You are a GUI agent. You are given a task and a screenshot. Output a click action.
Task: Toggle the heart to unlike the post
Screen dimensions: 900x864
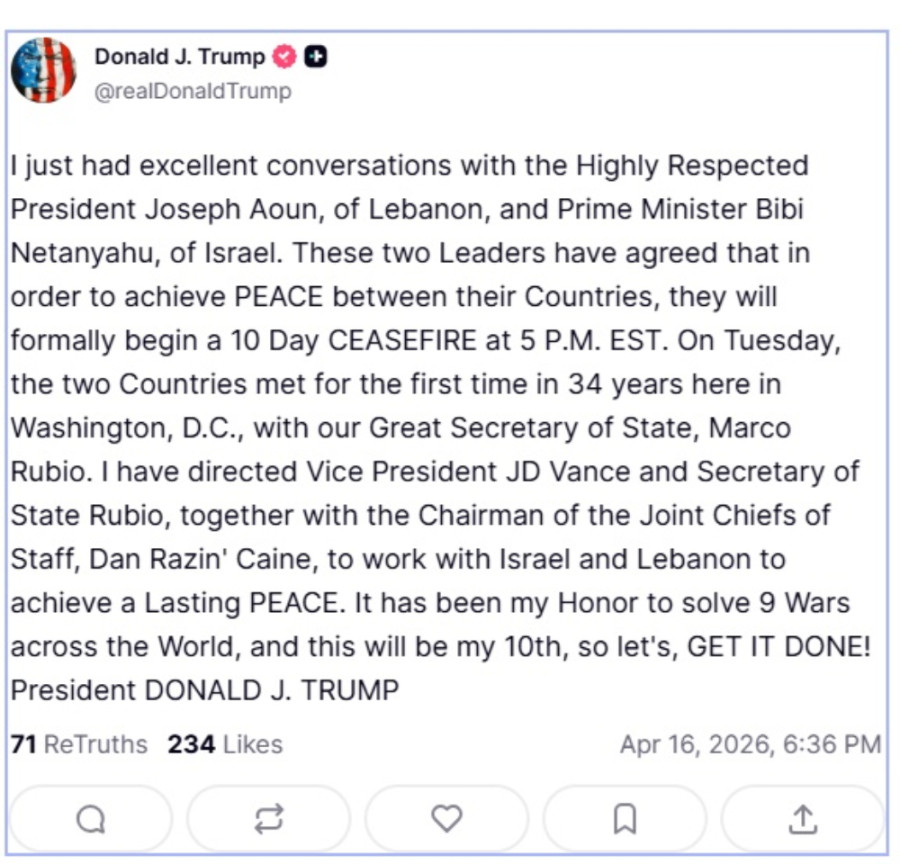[448, 817]
